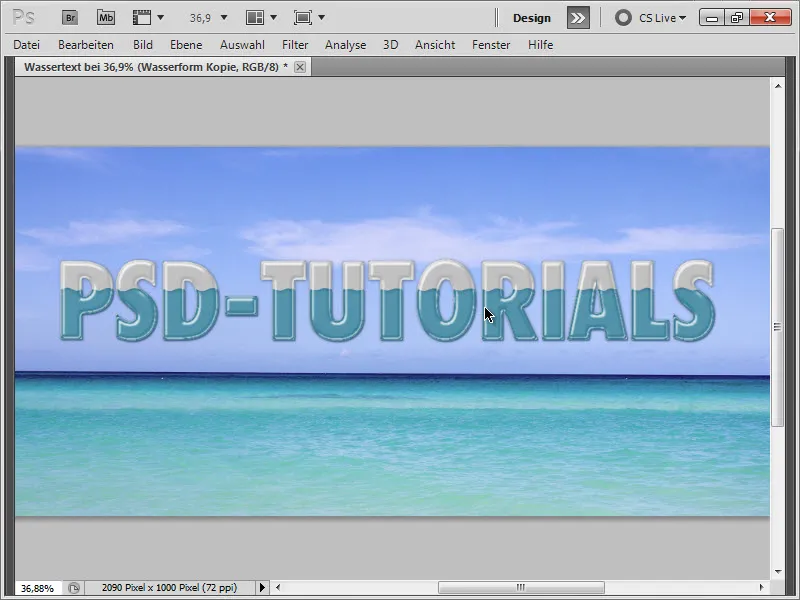This screenshot has width=800, height=600.
Task: Click the Photoshop Ps logo
Action: point(22,17)
